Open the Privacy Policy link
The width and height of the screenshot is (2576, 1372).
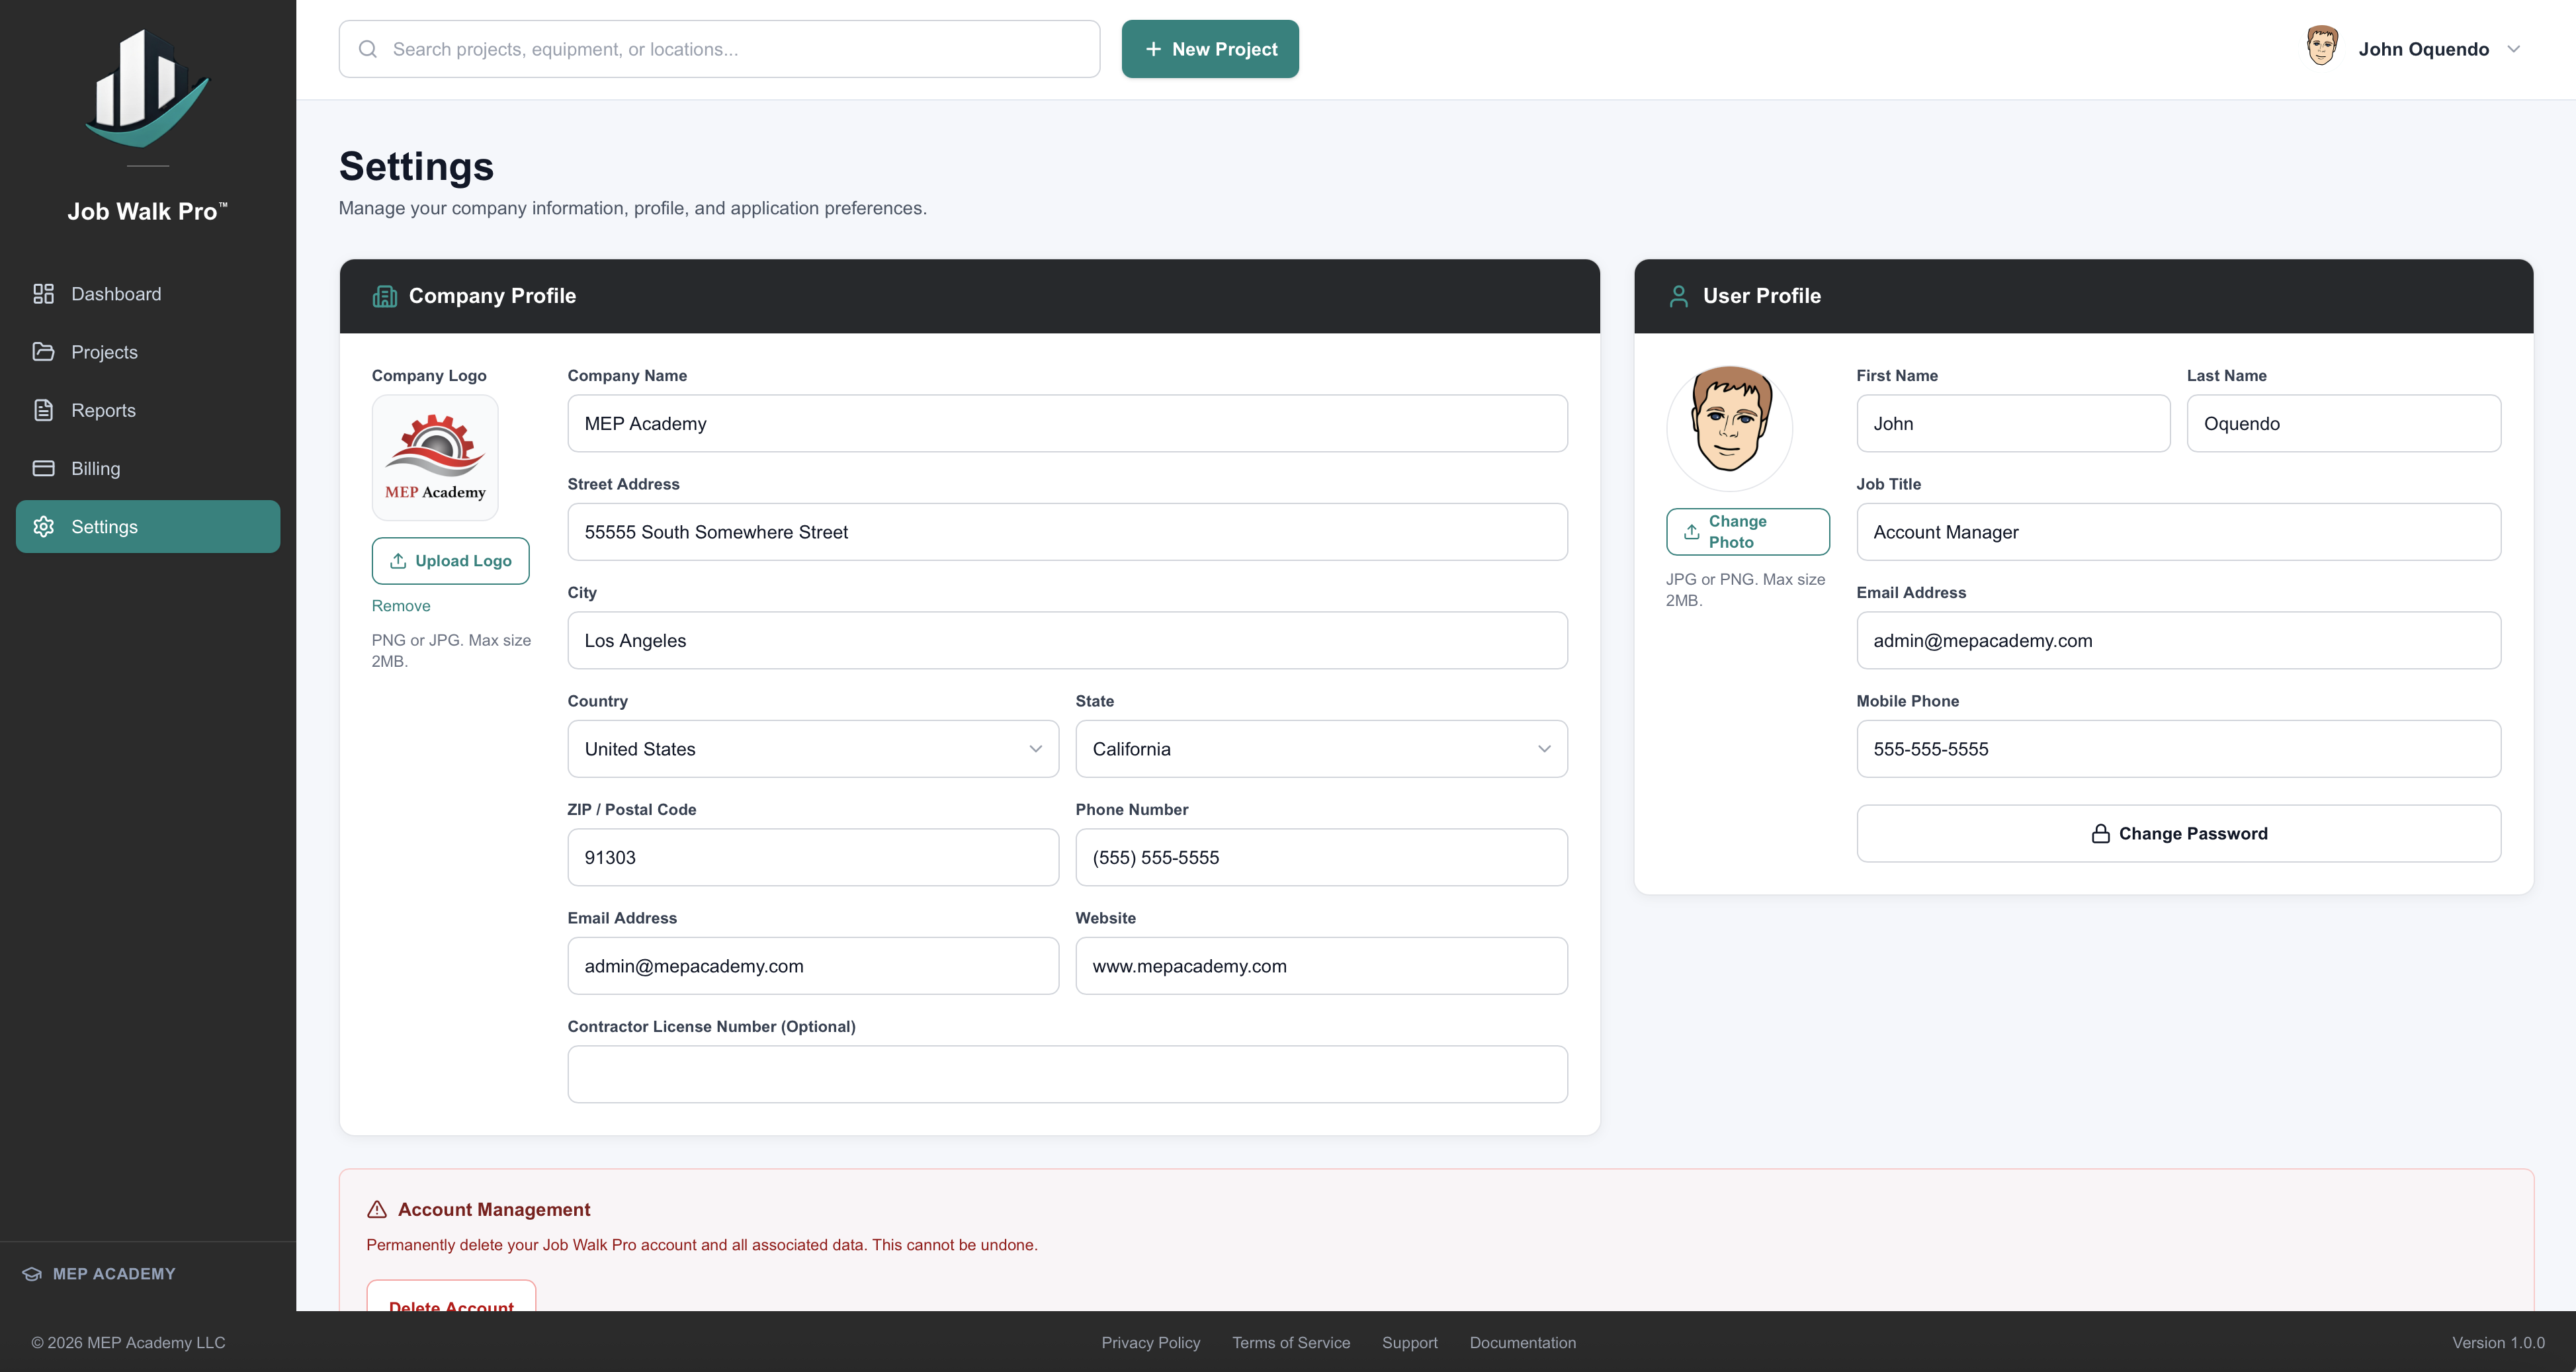pos(1151,1343)
